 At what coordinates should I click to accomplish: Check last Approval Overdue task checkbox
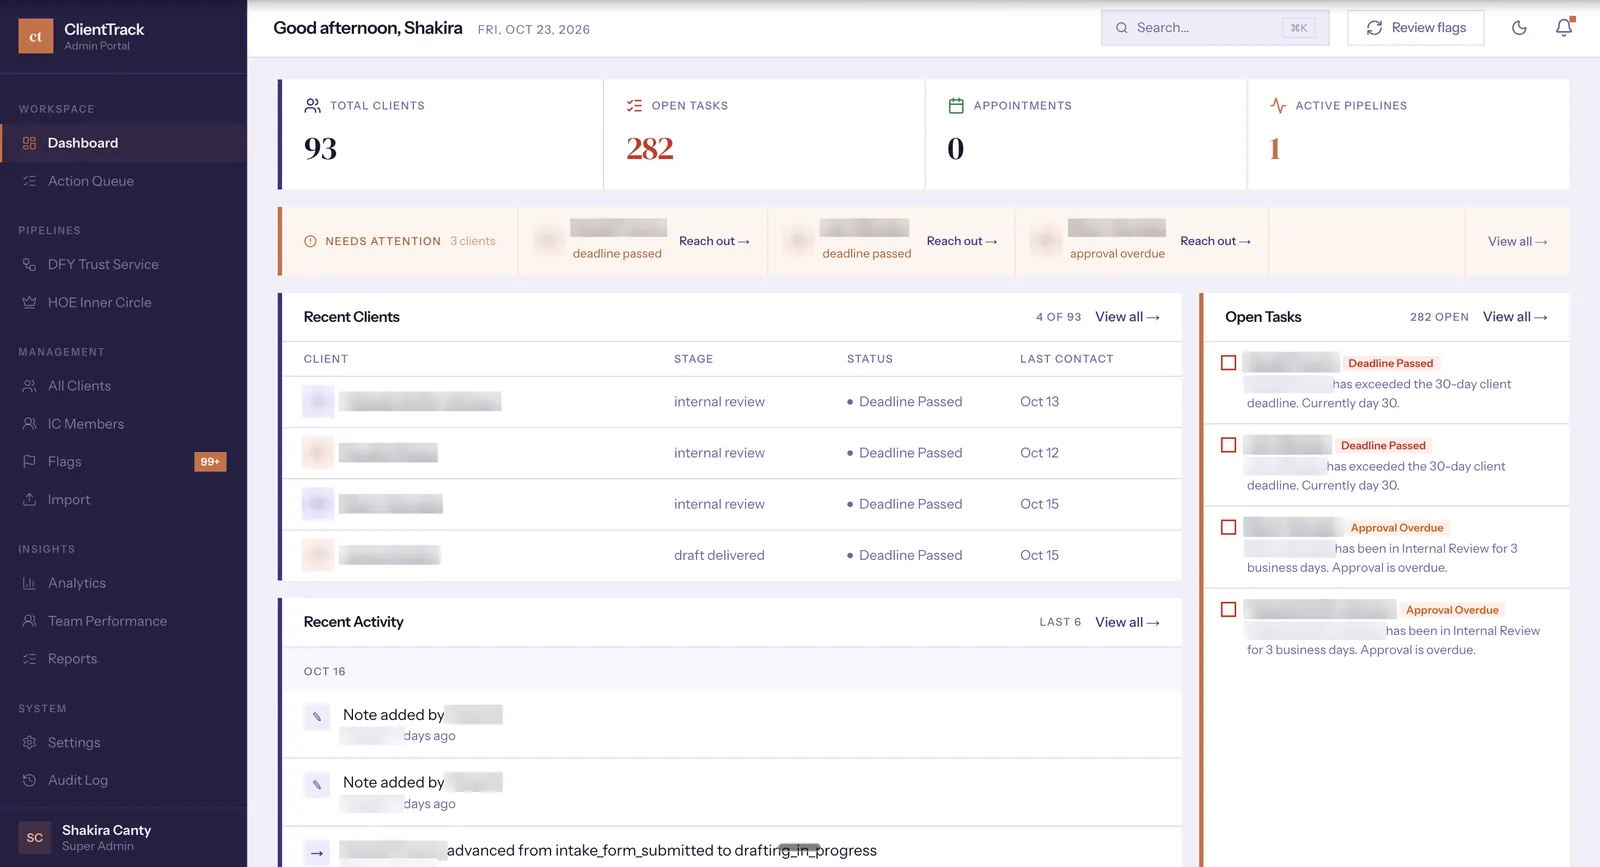[x=1229, y=609]
